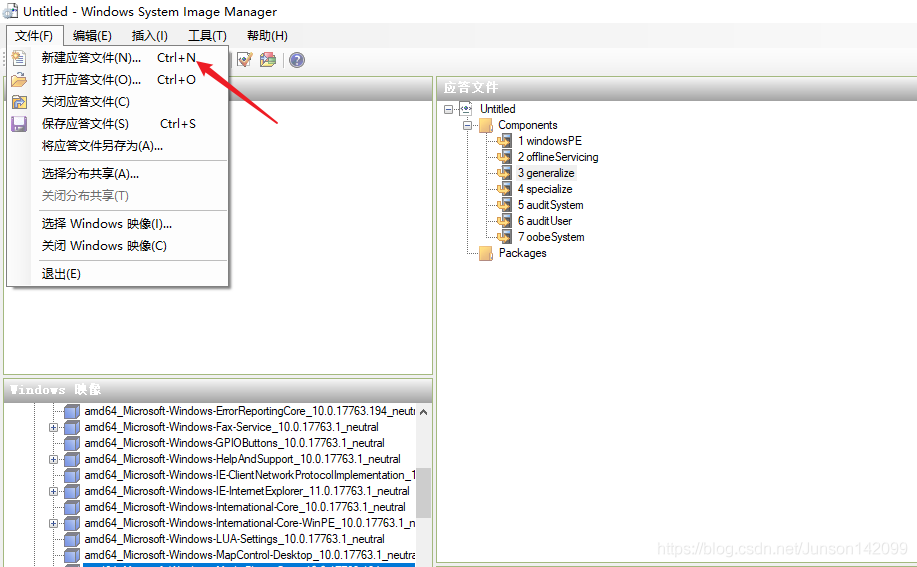Collapse the Components tree node

[467, 125]
